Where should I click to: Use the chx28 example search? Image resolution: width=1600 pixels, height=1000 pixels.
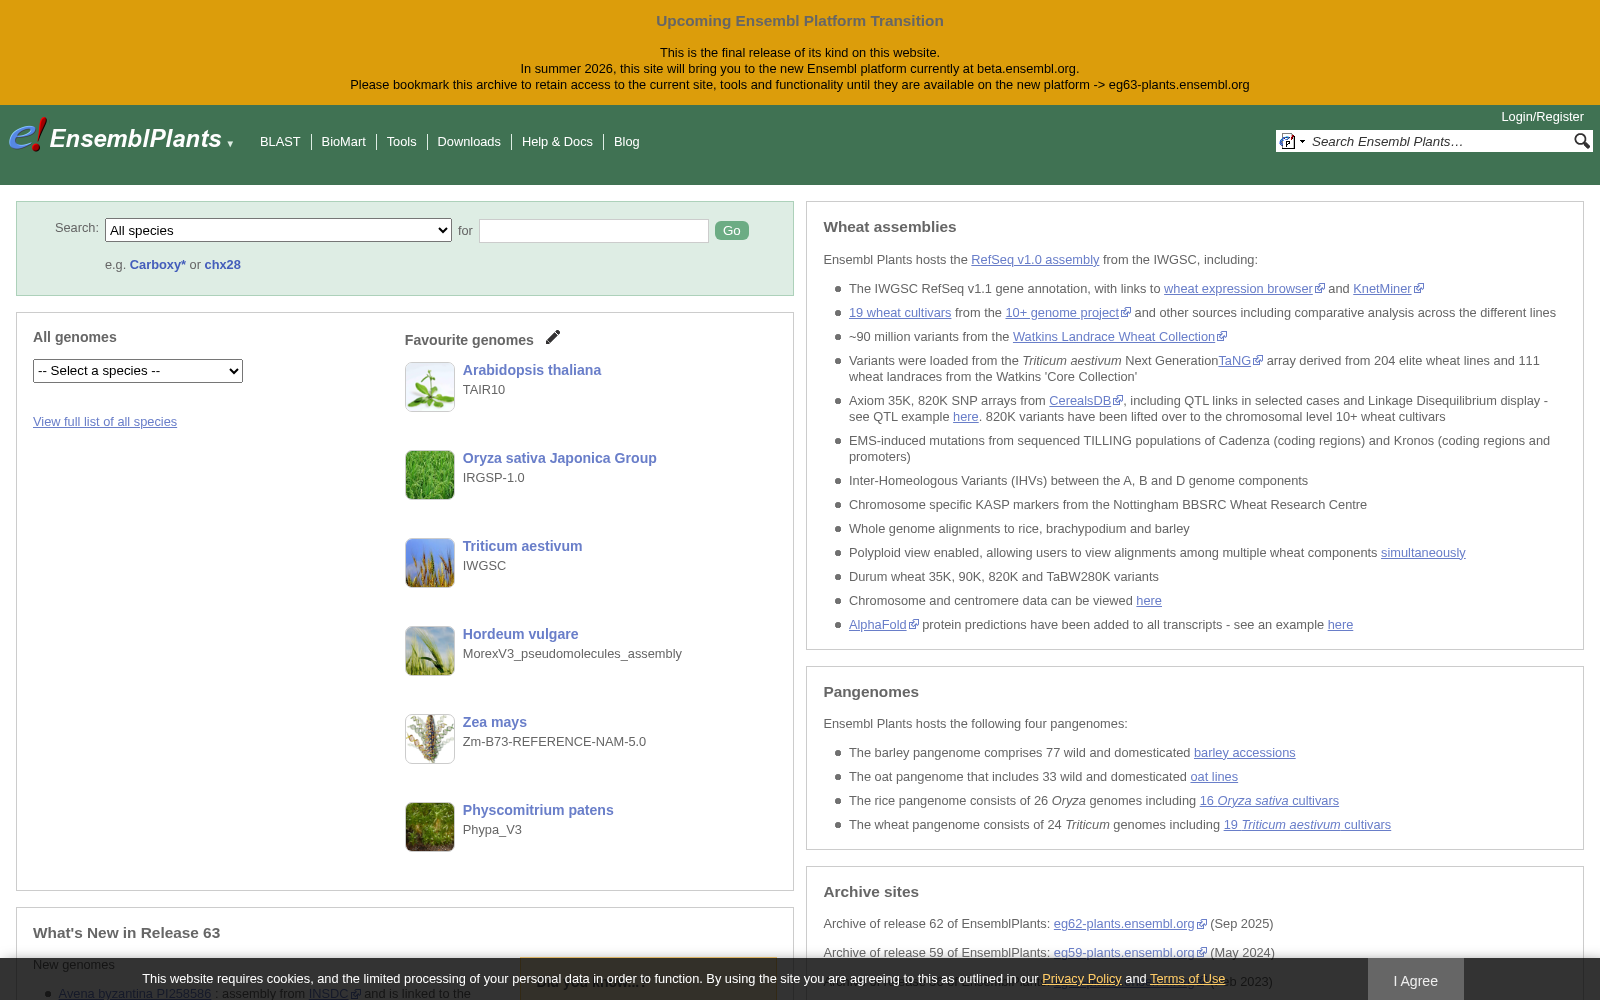[x=222, y=265]
